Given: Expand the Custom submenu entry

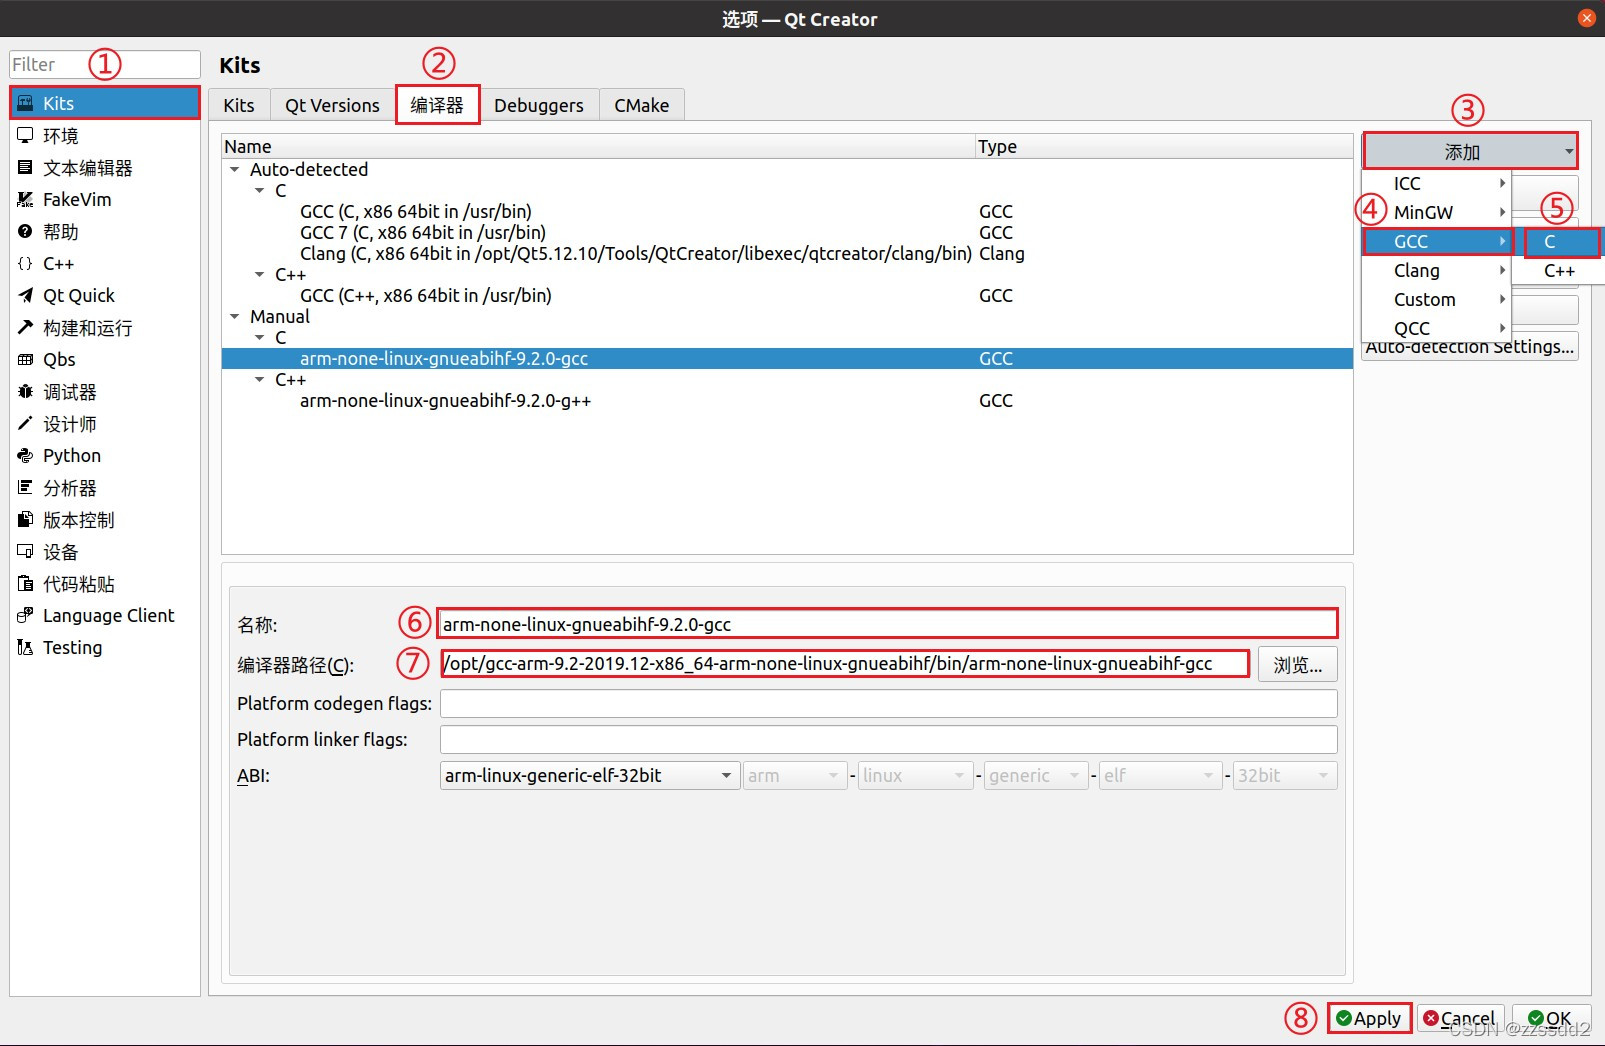Looking at the screenshot, I should [1436, 299].
